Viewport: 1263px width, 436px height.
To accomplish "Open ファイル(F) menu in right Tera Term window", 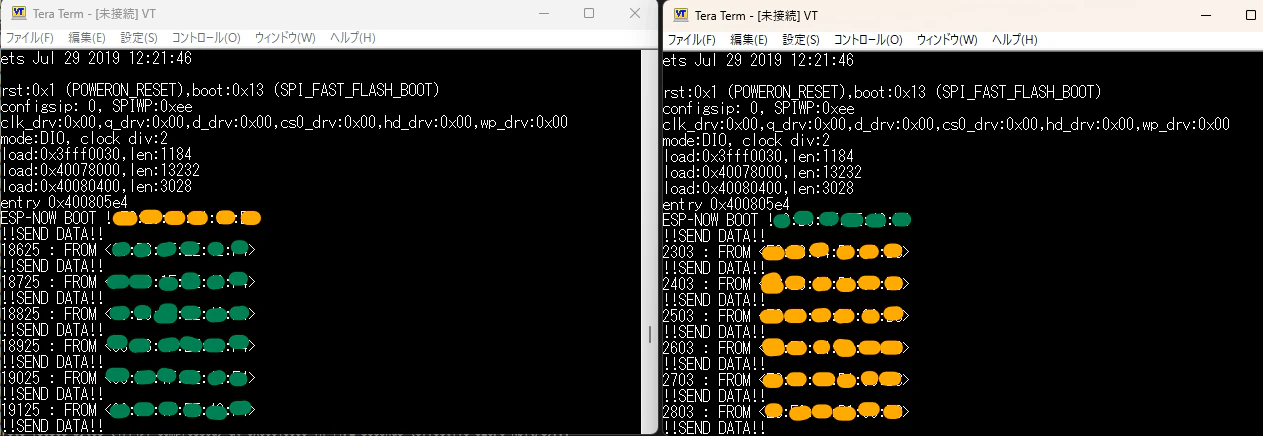I will (692, 39).
